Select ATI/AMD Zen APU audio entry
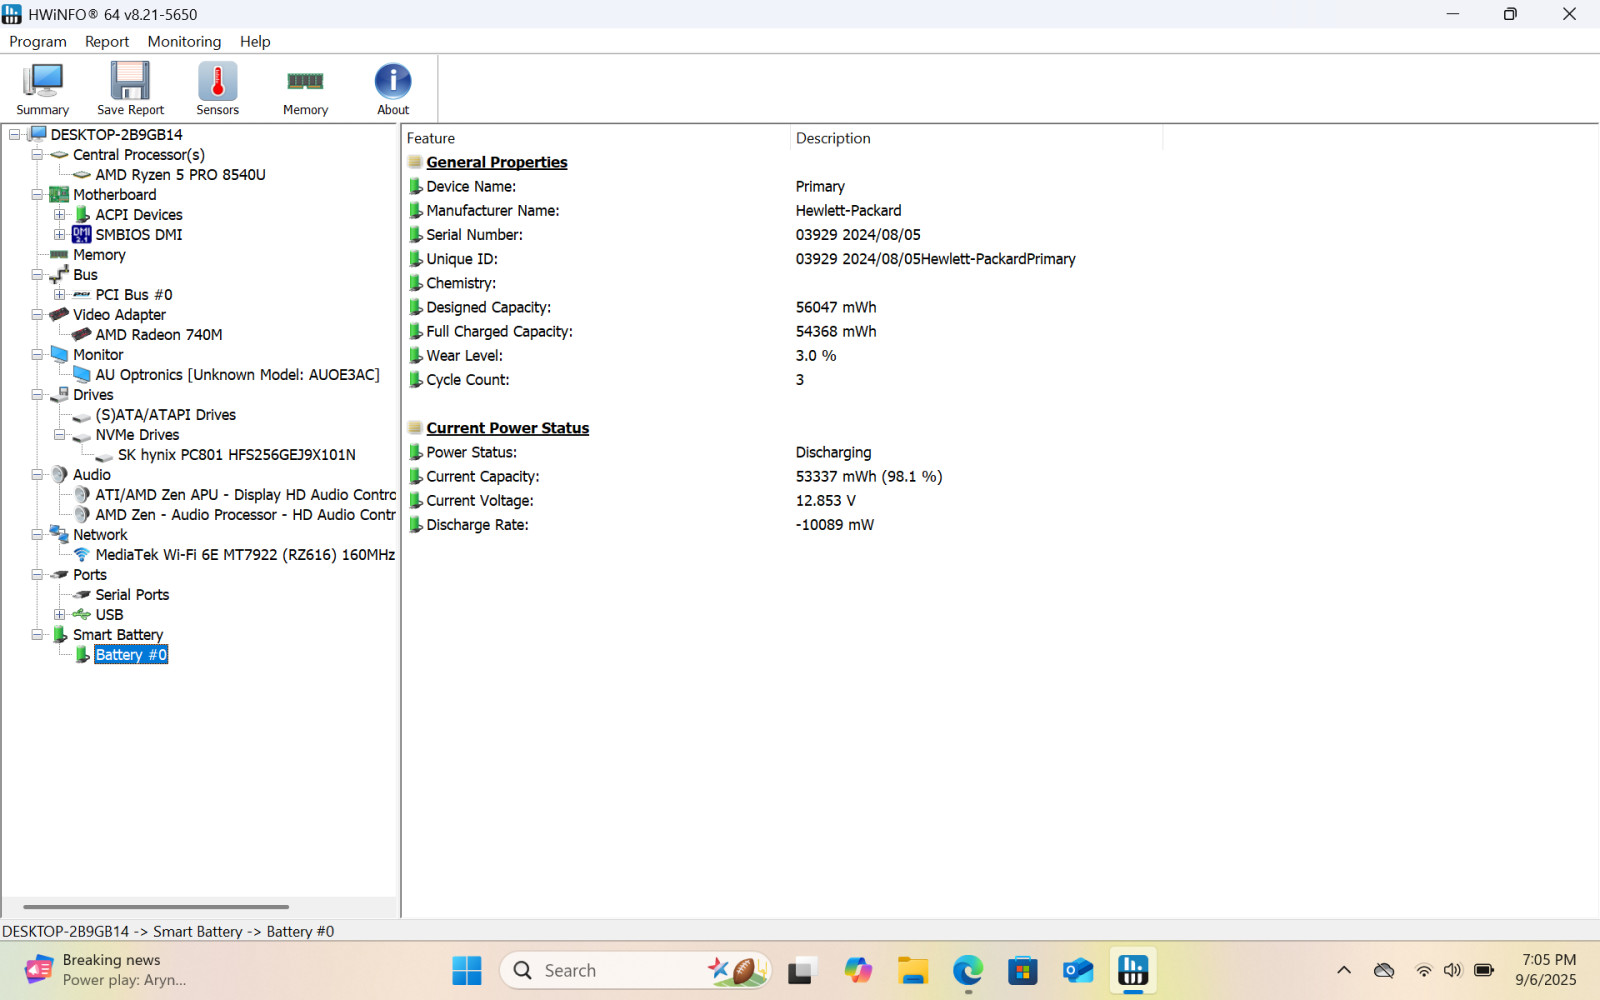 (246, 494)
